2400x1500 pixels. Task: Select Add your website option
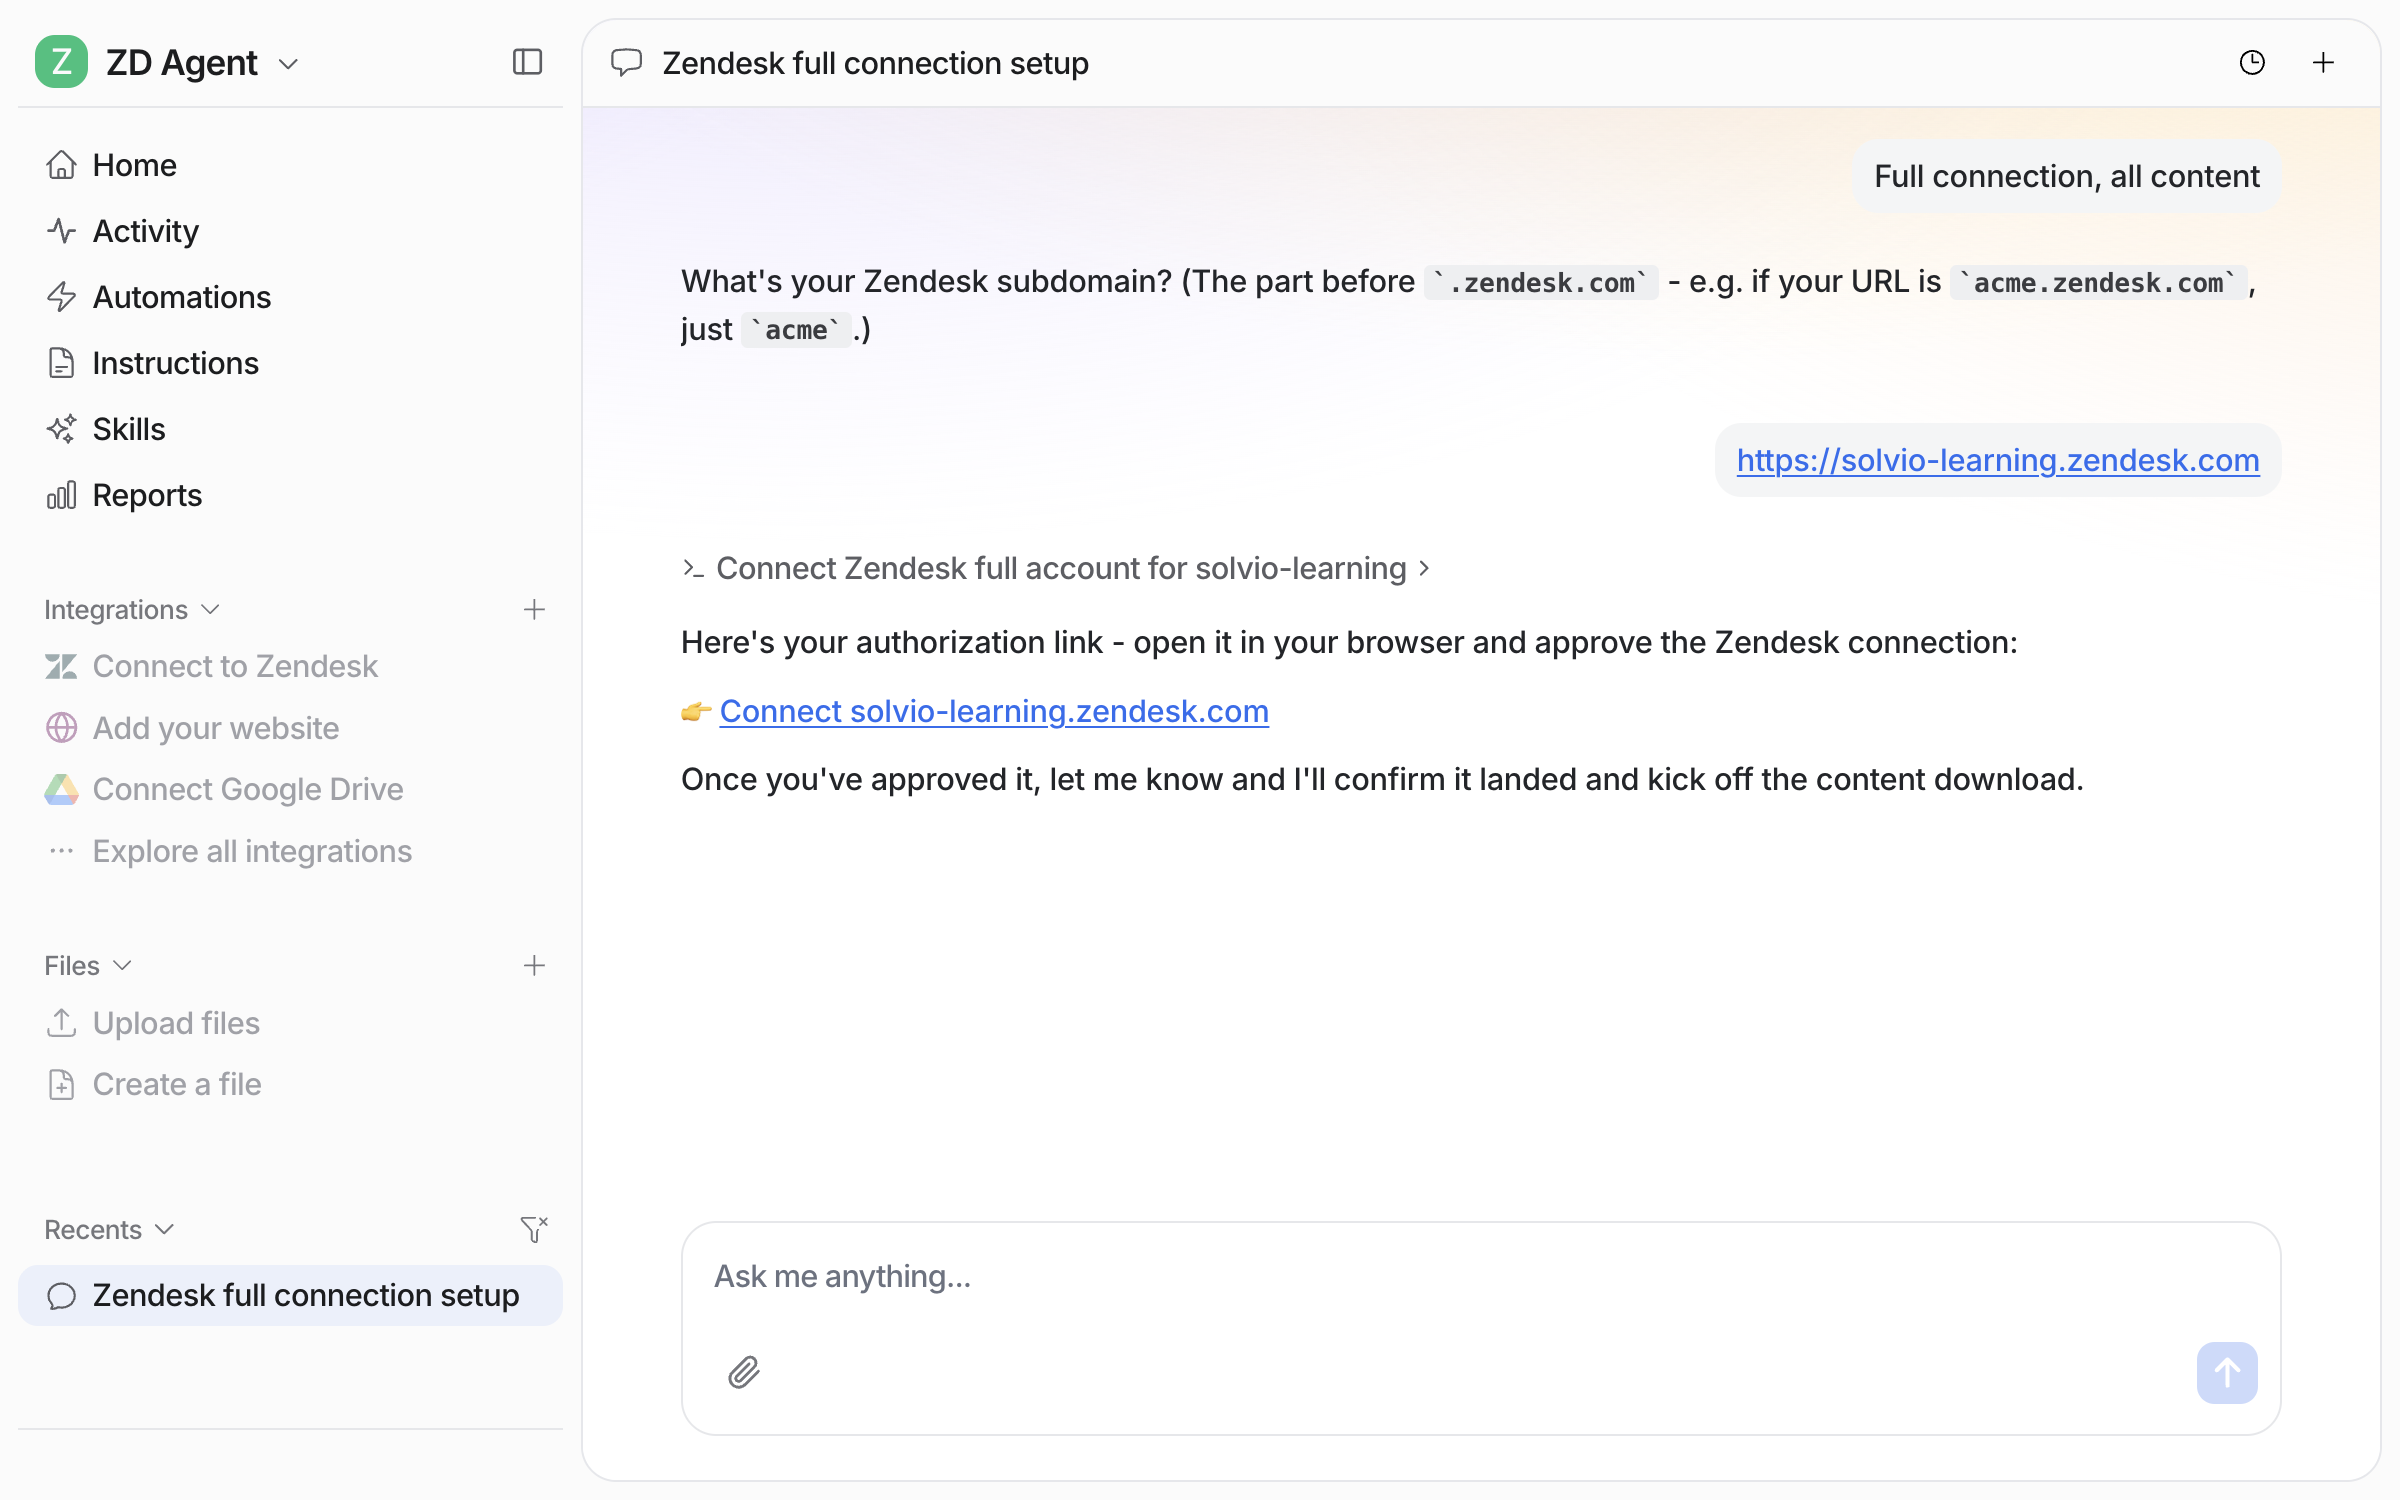point(191,728)
